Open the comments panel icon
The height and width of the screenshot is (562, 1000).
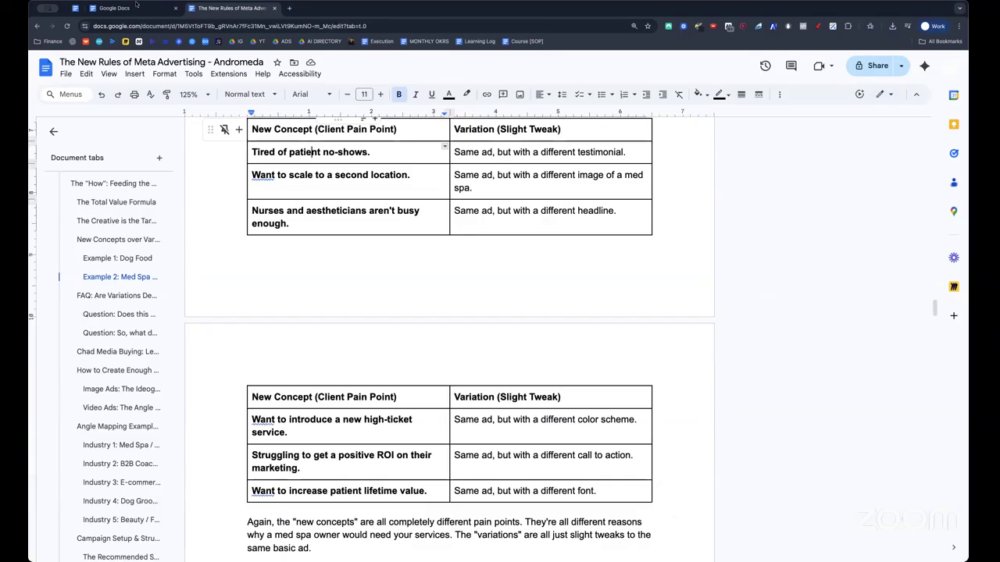[791, 66]
